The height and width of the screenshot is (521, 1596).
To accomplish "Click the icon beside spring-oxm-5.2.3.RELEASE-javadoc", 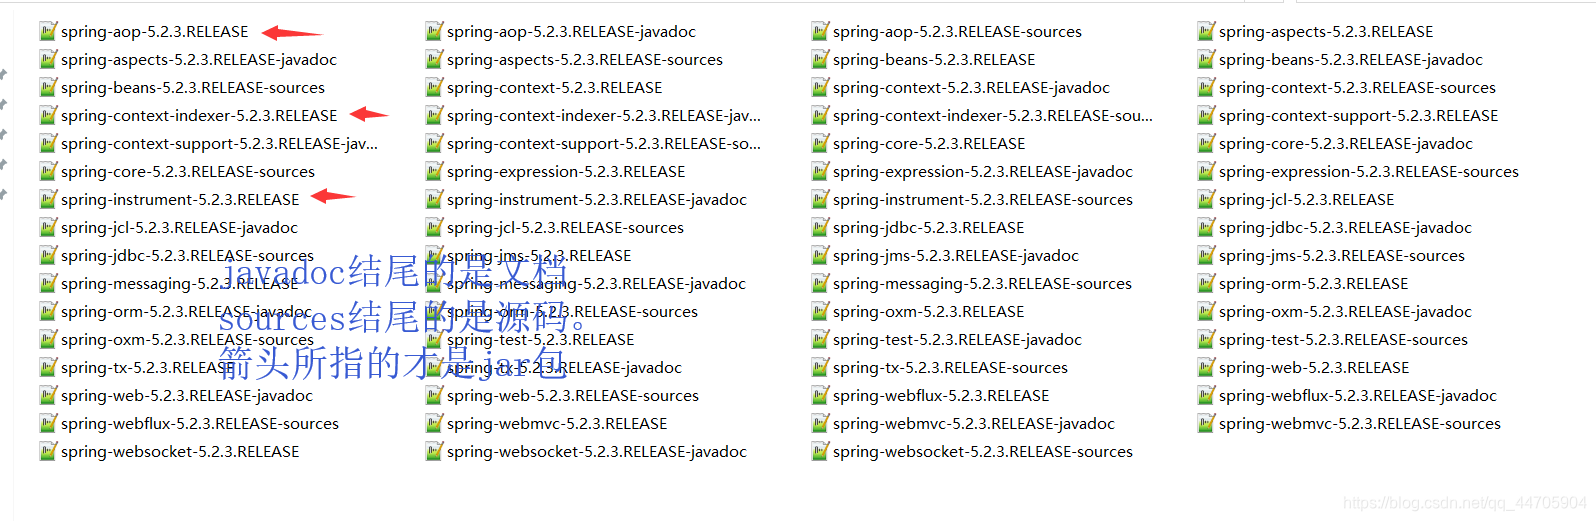I will coord(1206,312).
